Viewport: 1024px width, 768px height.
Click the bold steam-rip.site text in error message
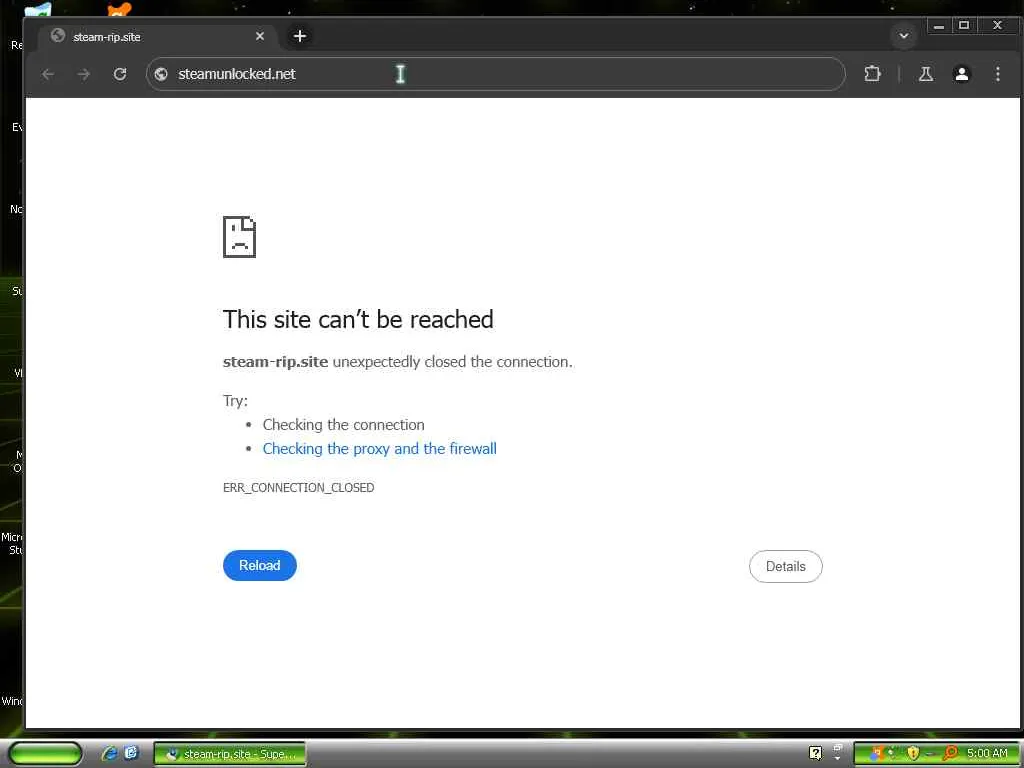pyautogui.click(x=276, y=362)
